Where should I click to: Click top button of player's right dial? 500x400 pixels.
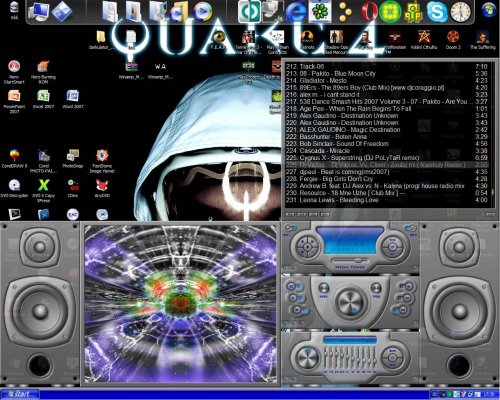pyautogui.click(x=393, y=240)
